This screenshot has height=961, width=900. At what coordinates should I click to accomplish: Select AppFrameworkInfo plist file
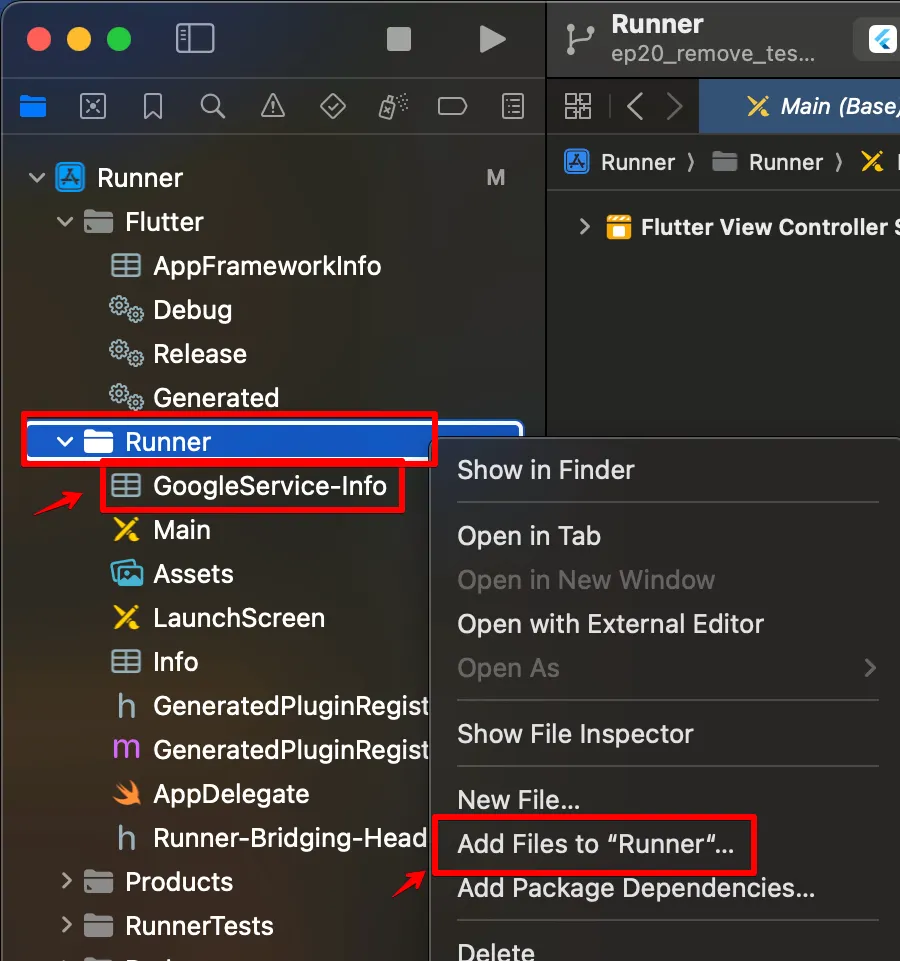pos(246,266)
